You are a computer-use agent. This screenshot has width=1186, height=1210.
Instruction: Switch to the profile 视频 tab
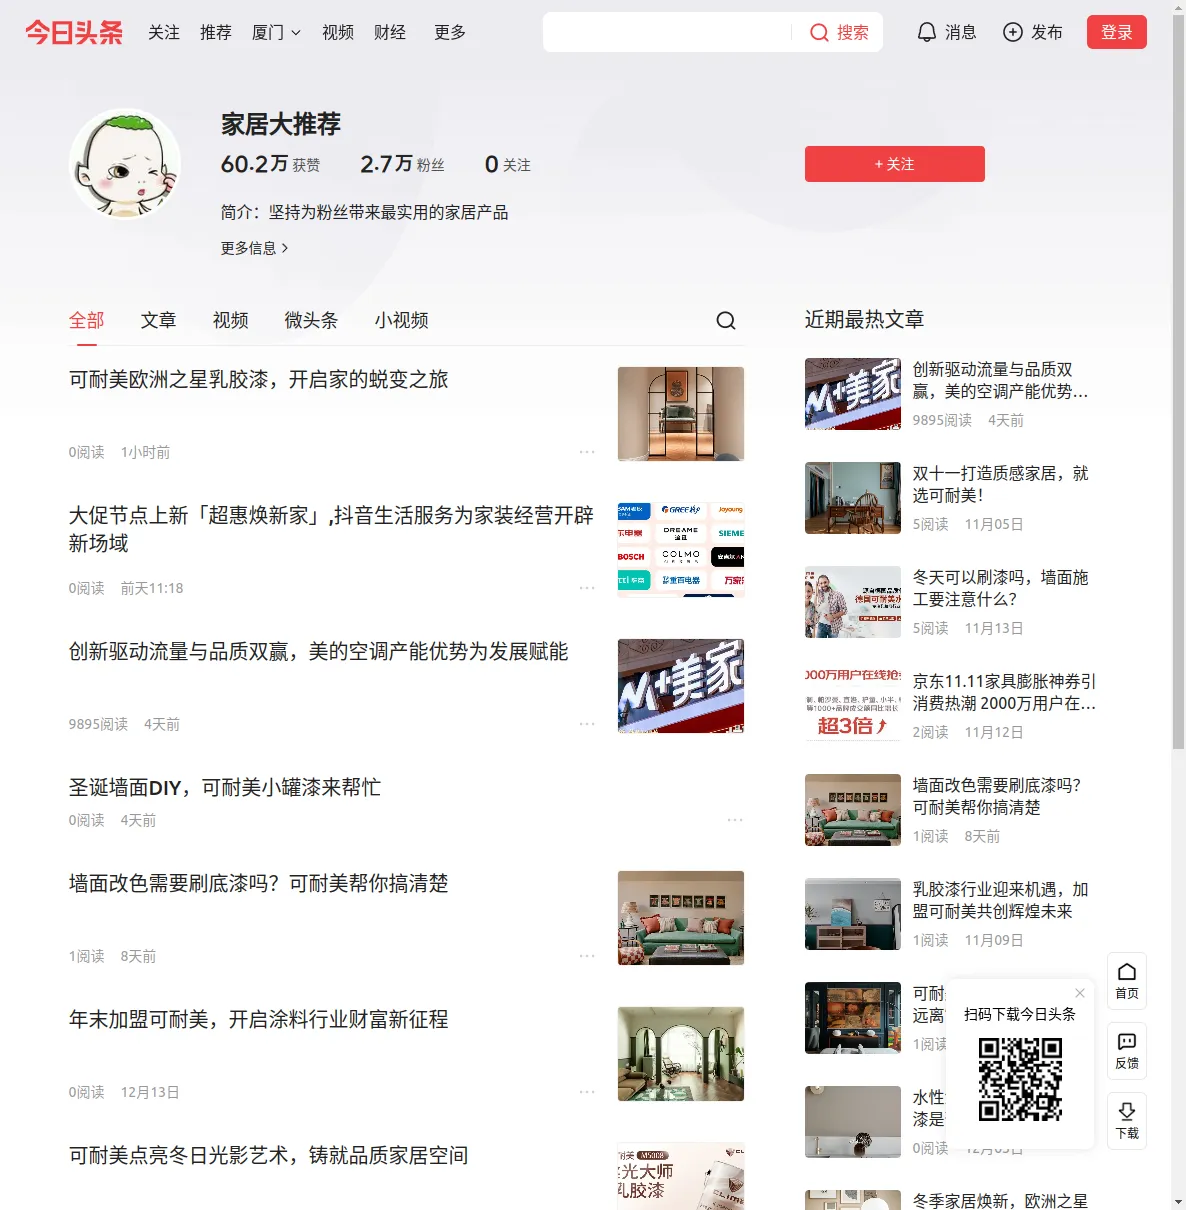231,320
